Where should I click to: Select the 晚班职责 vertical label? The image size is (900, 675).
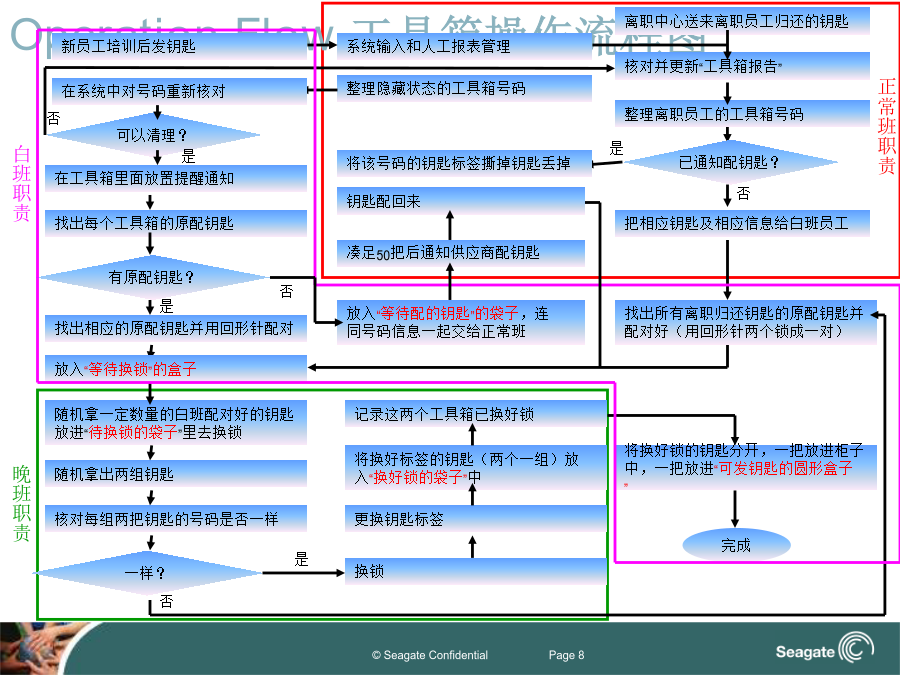coord(22,503)
